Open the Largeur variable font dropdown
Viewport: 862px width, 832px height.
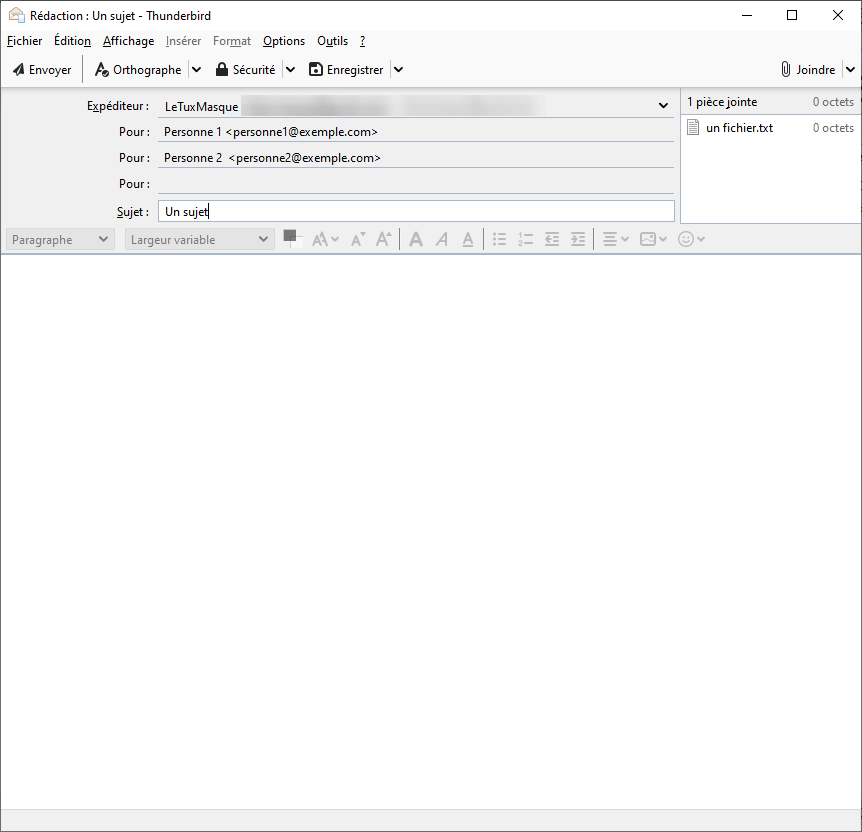[x=200, y=240]
